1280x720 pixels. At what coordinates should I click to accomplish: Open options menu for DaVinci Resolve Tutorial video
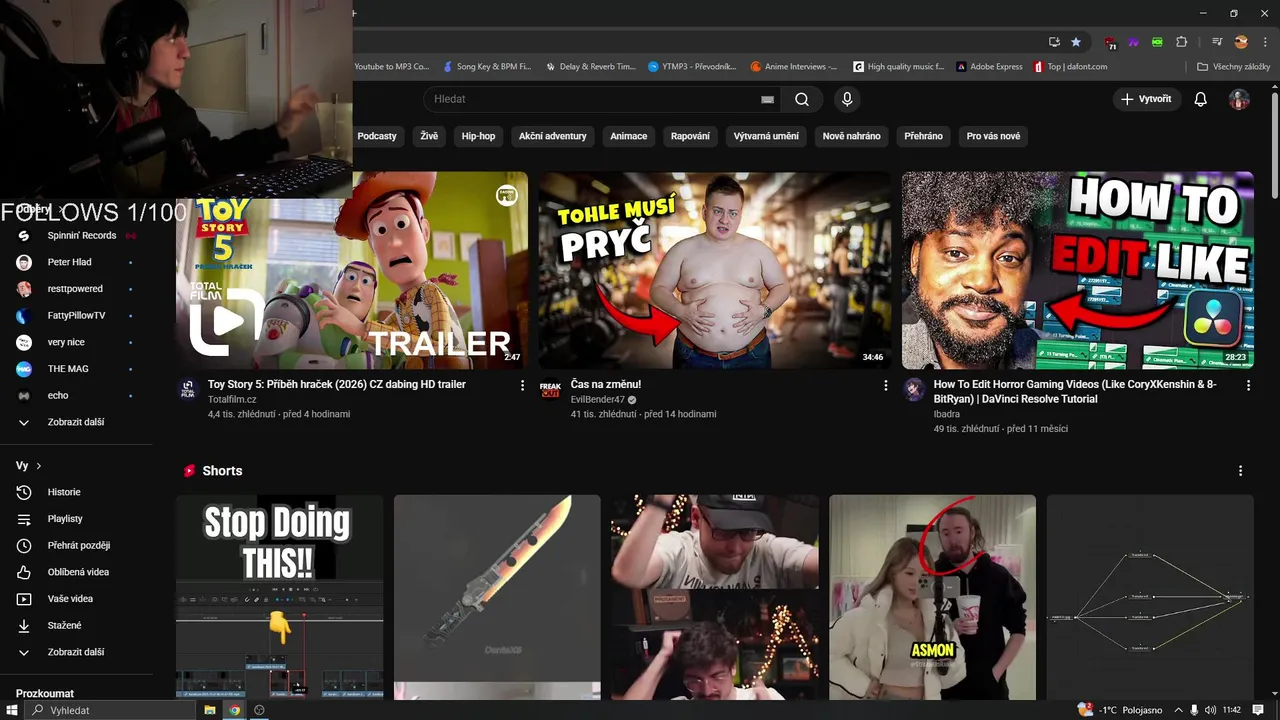pos(1248,385)
